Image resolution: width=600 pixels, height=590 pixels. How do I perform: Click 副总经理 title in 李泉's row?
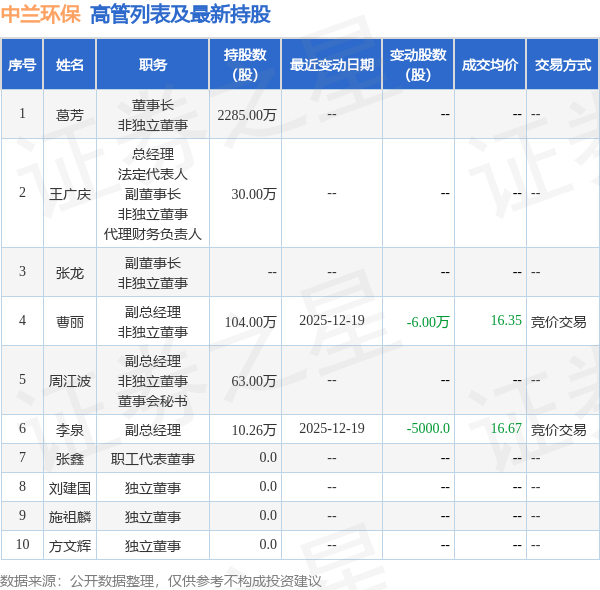click(153, 430)
